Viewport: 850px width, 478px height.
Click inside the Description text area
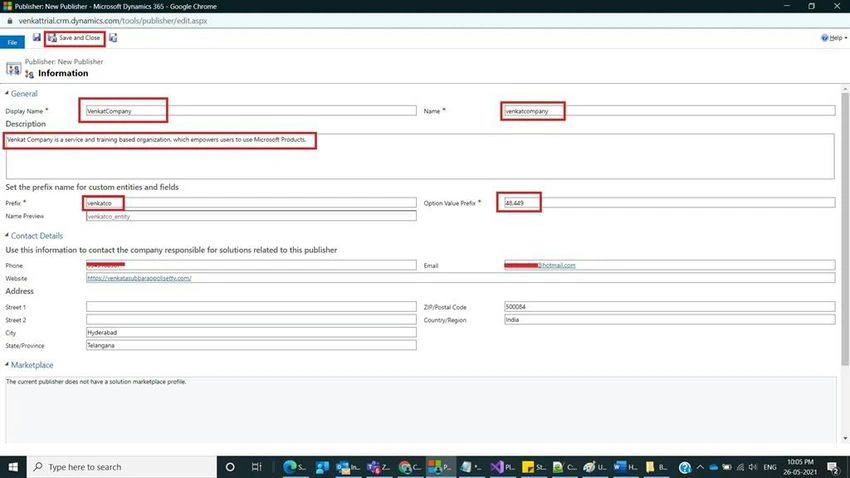tap(420, 156)
